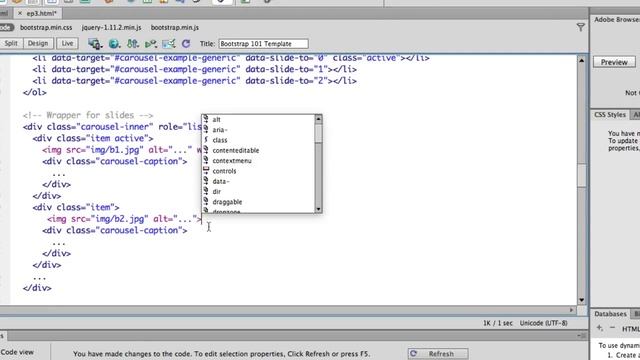This screenshot has width=640, height=360.
Task: Click the code hints list scrollbar thumb
Action: (x=318, y=133)
